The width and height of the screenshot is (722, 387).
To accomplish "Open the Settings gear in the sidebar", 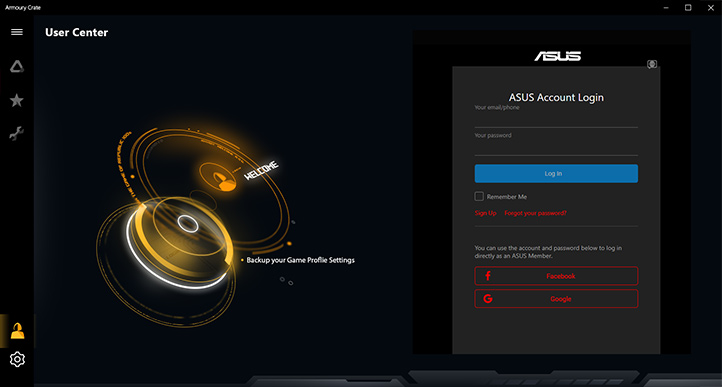I will point(17,359).
